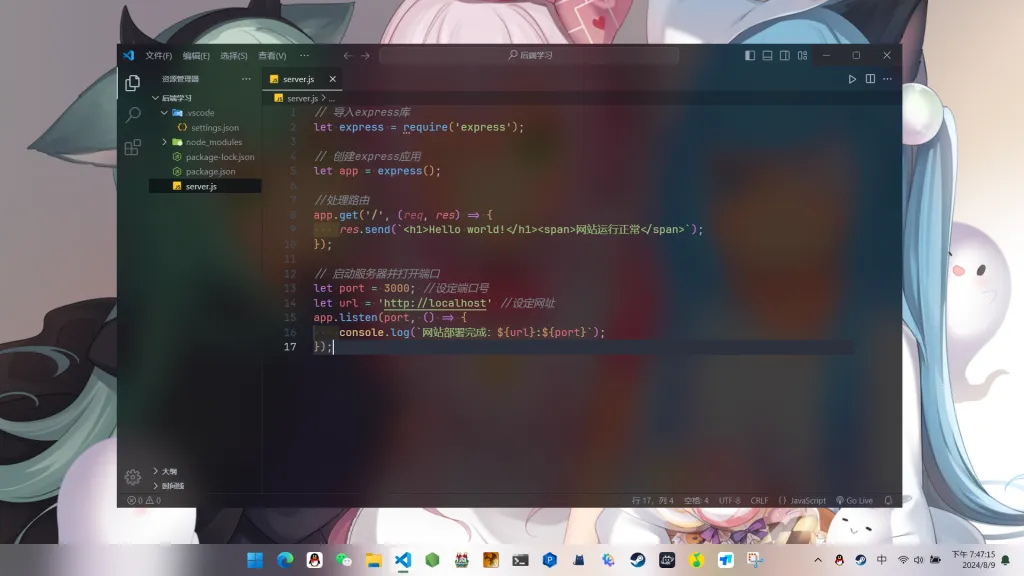1024x576 pixels.
Task: Open QQ penguin icon in taskbar
Action: pyautogui.click(x=315, y=560)
